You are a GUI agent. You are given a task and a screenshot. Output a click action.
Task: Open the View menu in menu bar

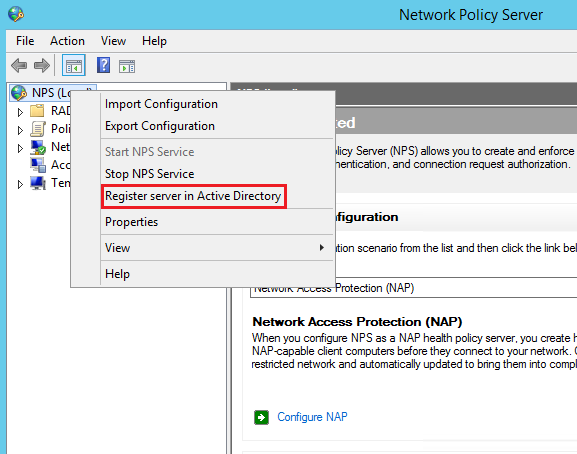coord(113,41)
